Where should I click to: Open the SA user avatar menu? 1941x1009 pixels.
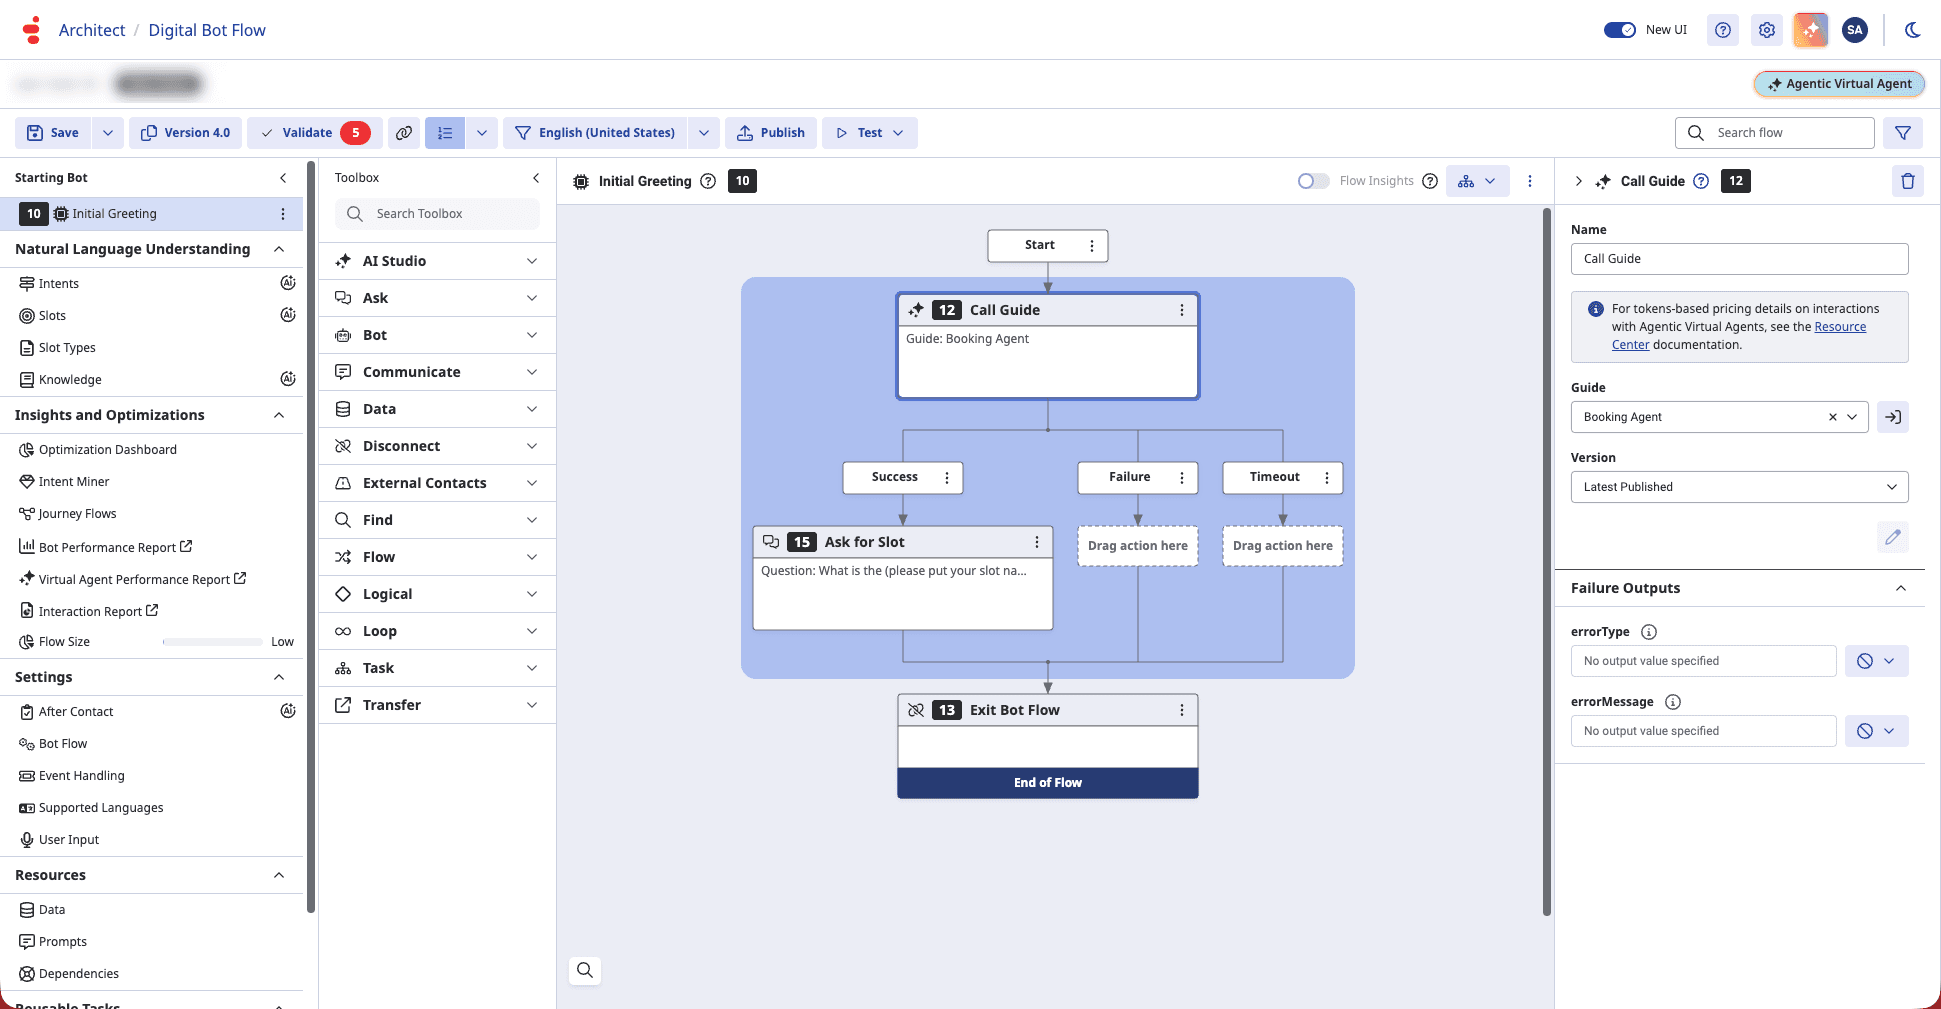[1855, 30]
